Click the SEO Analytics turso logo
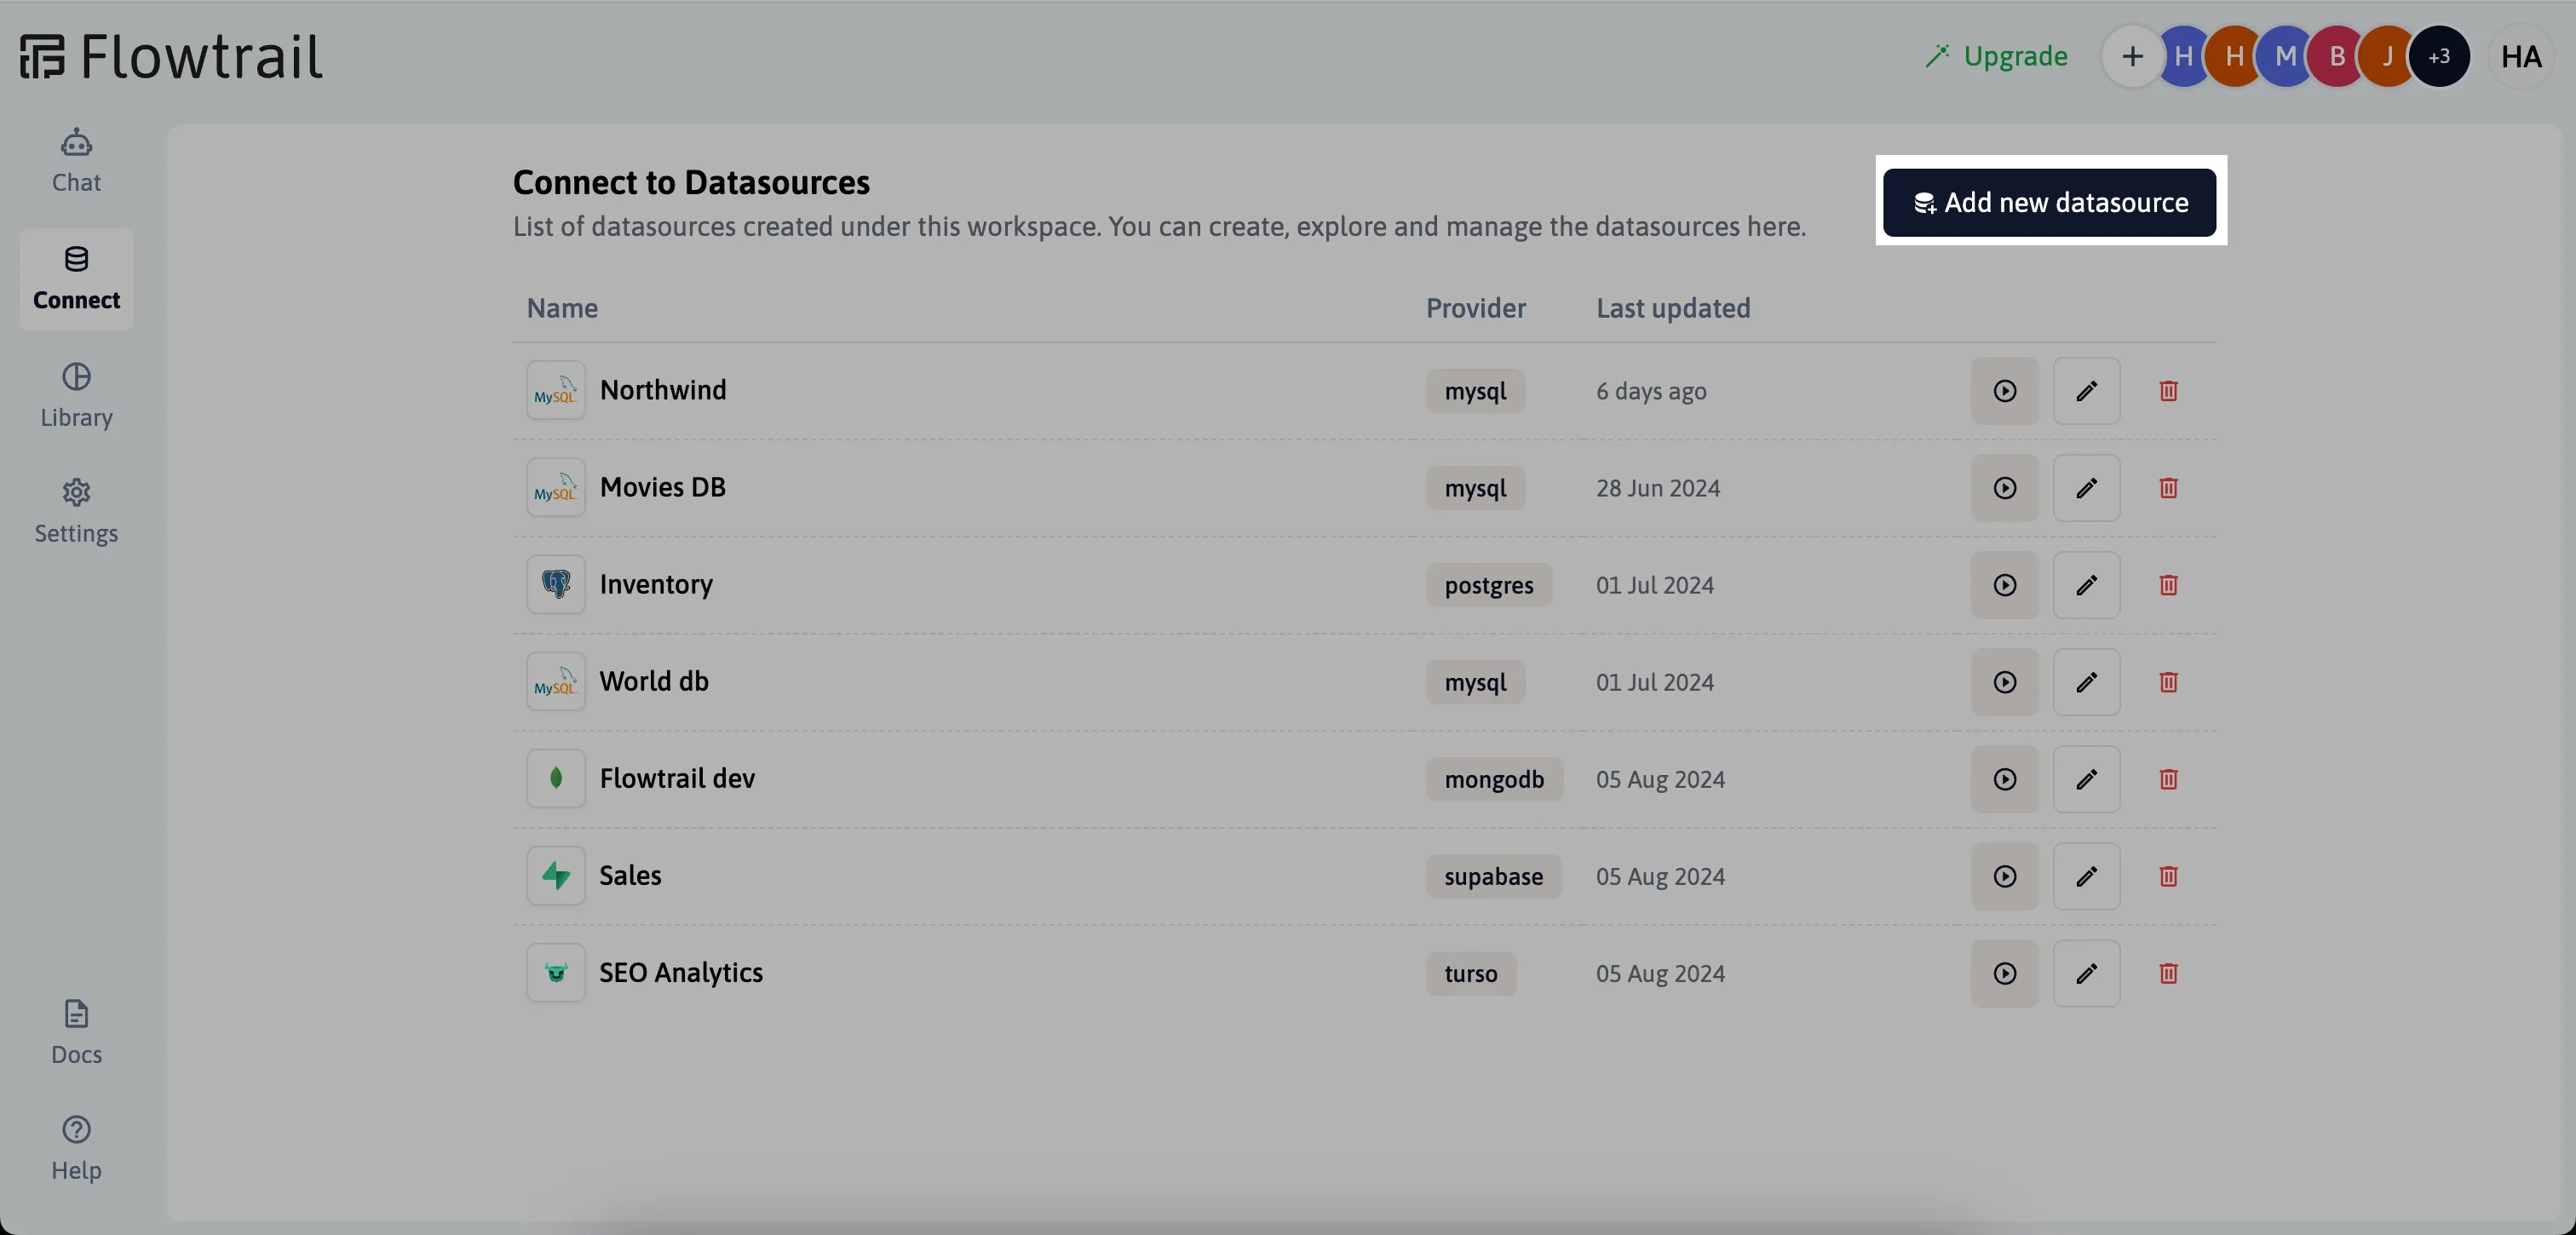This screenshot has height=1235, width=2576. coord(556,973)
